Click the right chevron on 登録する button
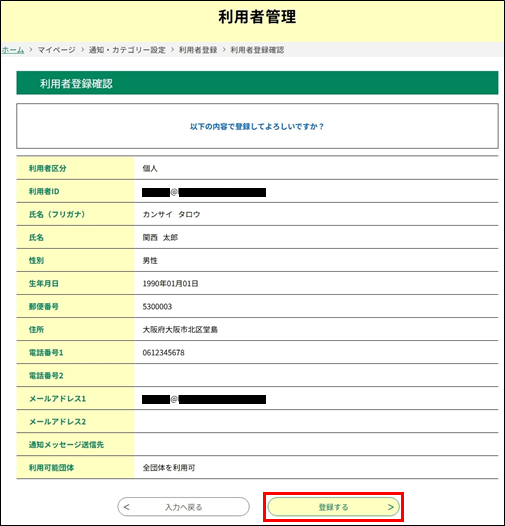Image resolution: width=505 pixels, height=526 pixels. tap(391, 507)
